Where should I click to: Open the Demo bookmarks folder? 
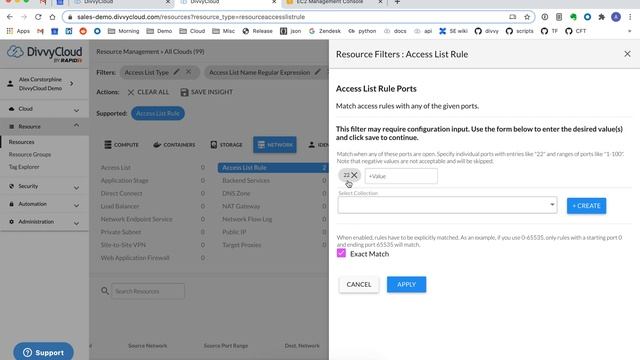[159, 31]
